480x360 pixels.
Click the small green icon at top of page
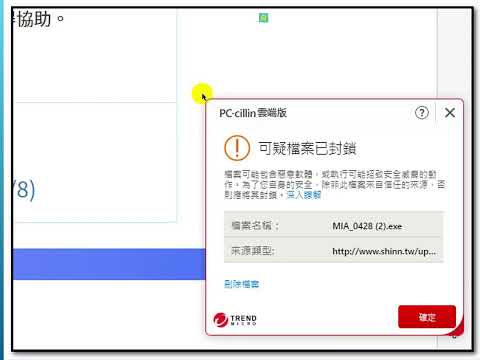[x=263, y=18]
